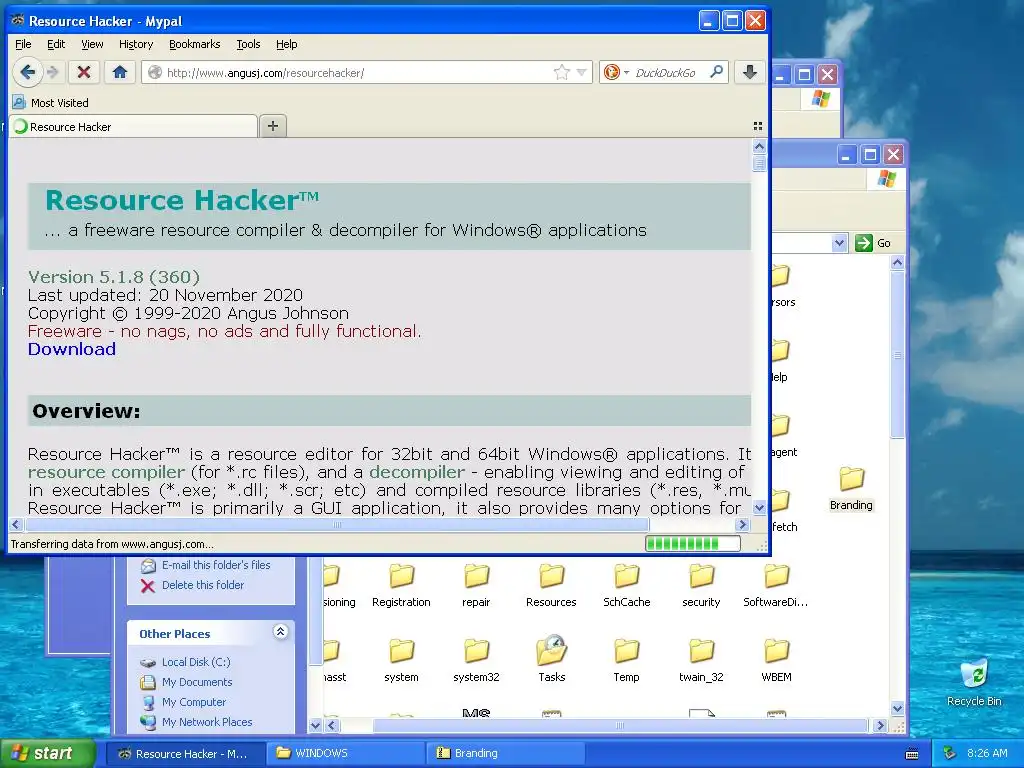The width and height of the screenshot is (1024, 768).
Task: Click the search magnifier icon
Action: [x=716, y=72]
